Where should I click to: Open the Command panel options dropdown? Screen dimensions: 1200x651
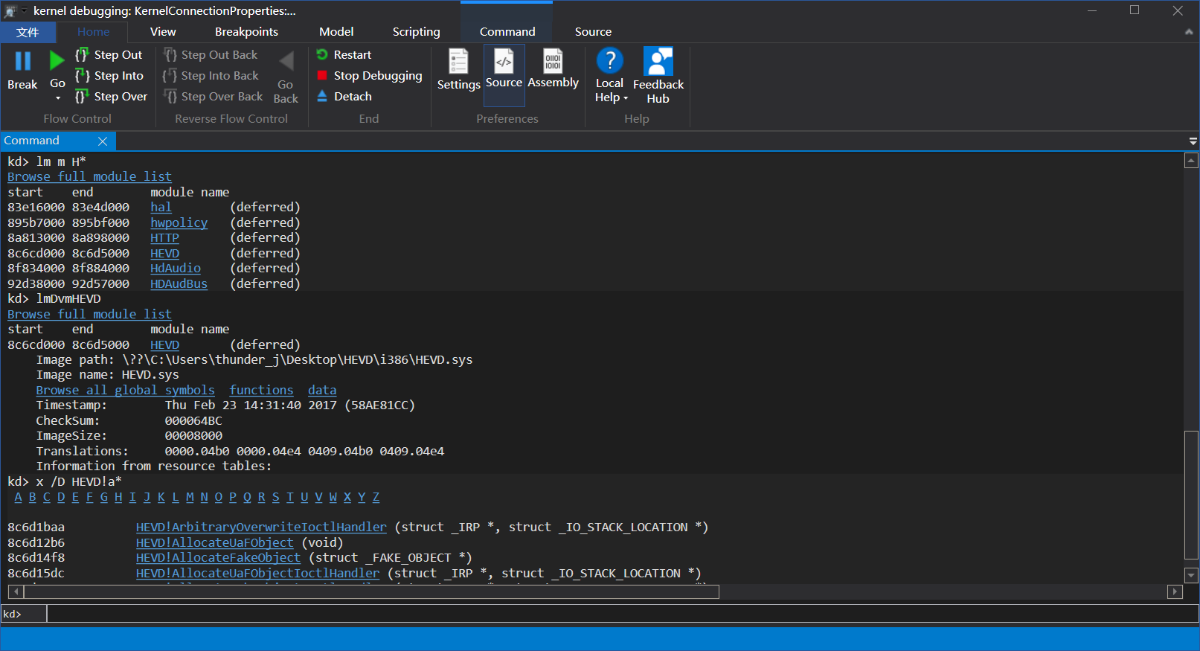[x=1192, y=141]
